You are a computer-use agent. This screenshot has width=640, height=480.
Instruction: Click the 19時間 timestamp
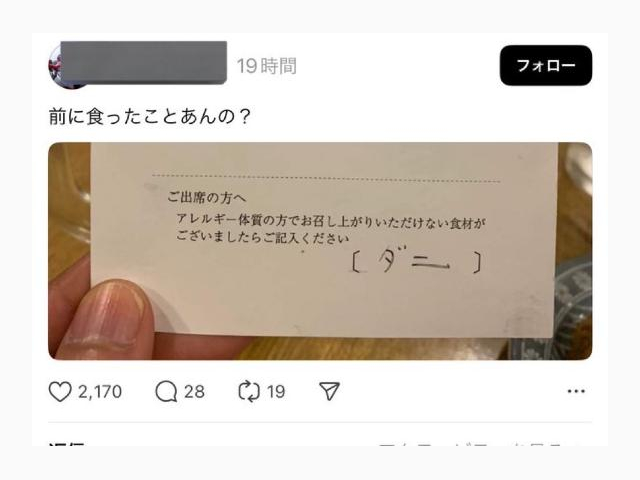(x=267, y=66)
